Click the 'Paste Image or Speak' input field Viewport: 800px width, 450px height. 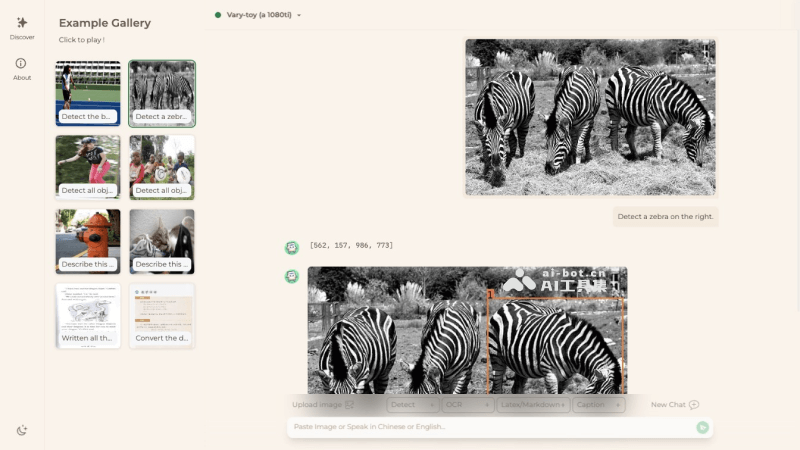[x=490, y=427]
